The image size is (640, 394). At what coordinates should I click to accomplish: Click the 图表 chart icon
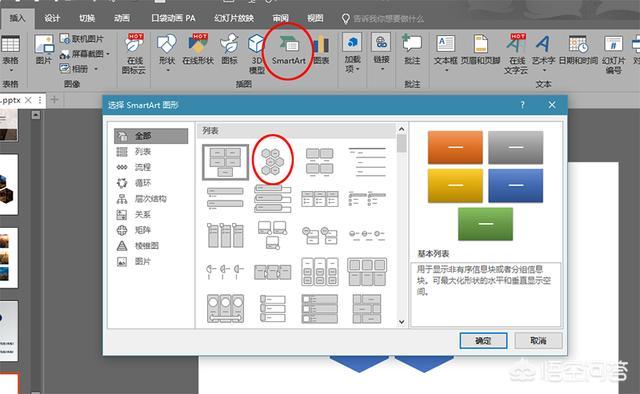click(322, 51)
